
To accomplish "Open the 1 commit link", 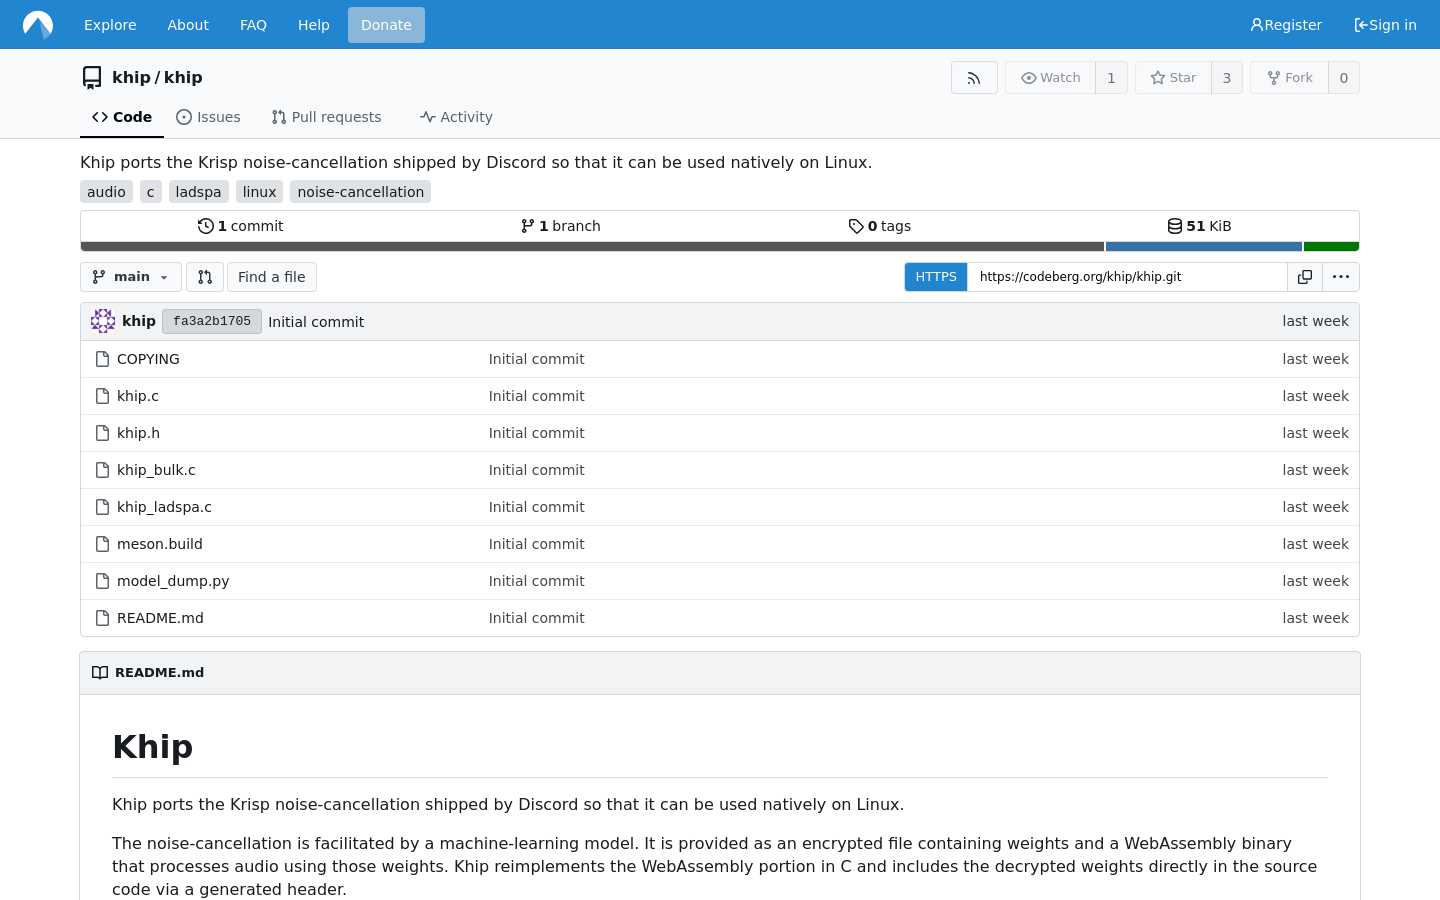I will pos(241,226).
